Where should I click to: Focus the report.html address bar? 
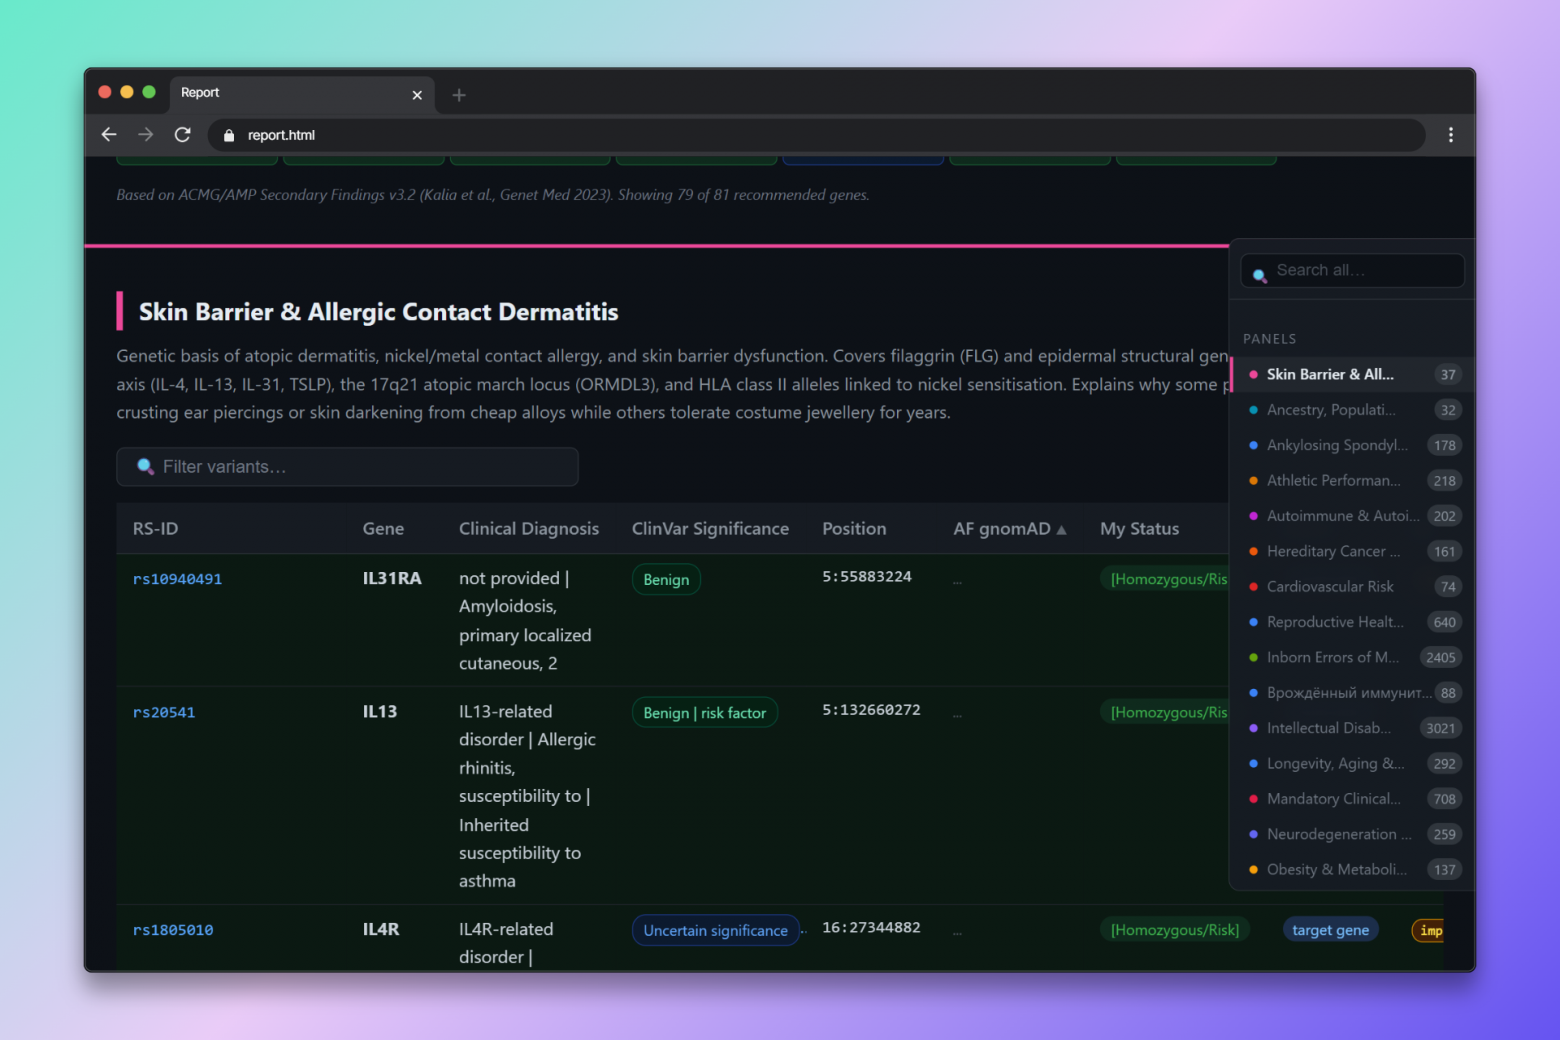[x=815, y=135]
